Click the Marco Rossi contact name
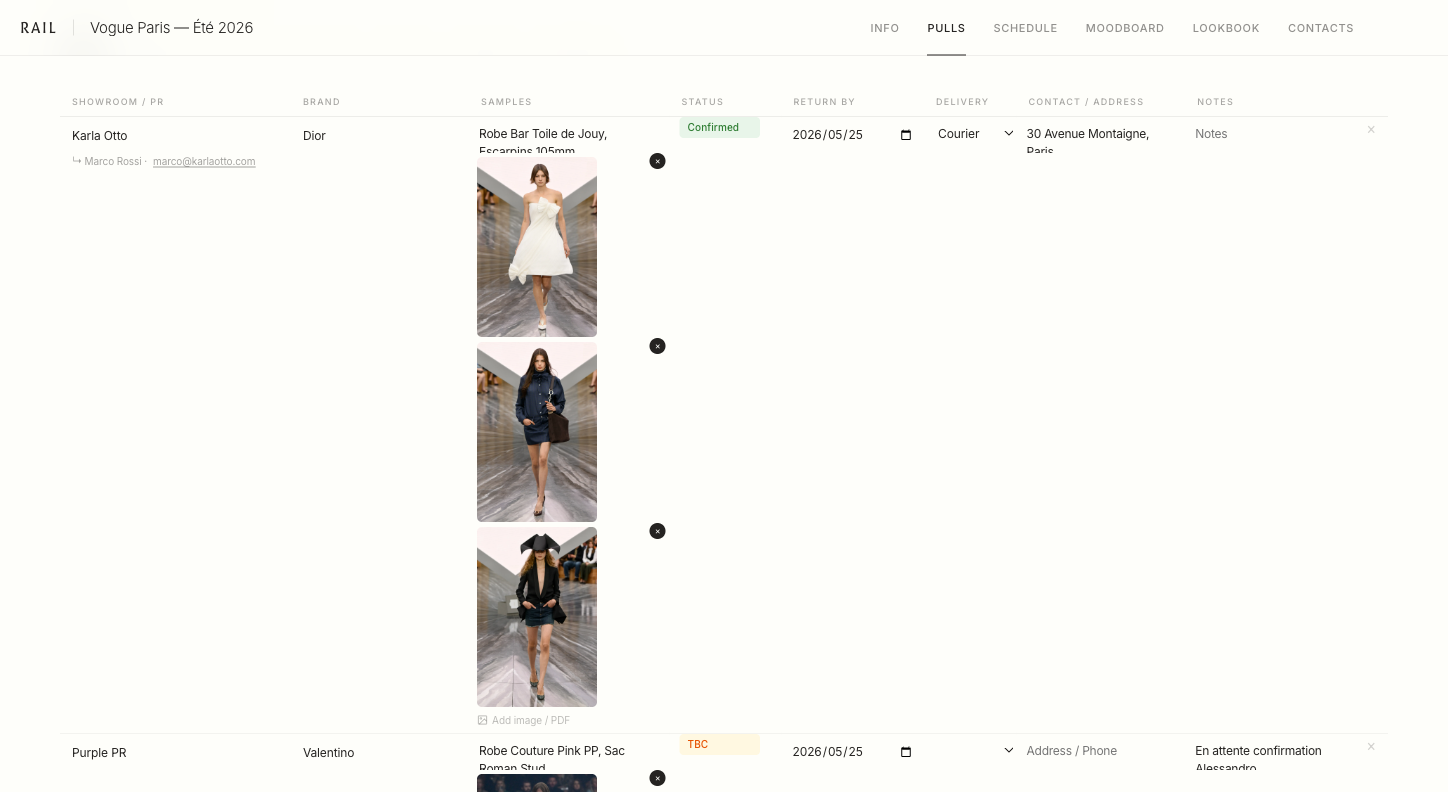Screen dimensions: 1448x792 point(113,162)
